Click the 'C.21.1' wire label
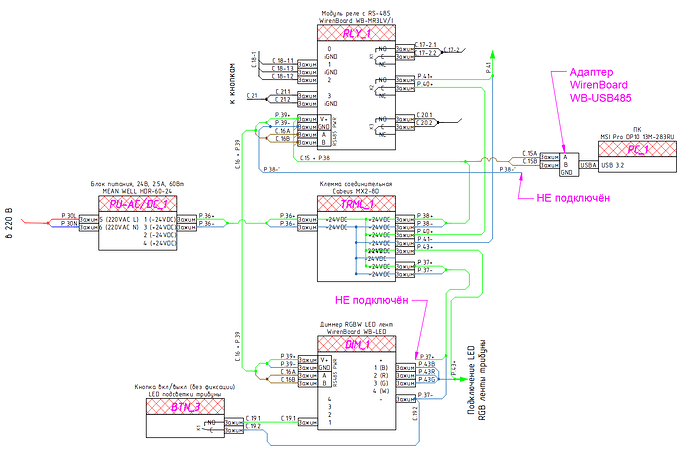 (x=283, y=92)
